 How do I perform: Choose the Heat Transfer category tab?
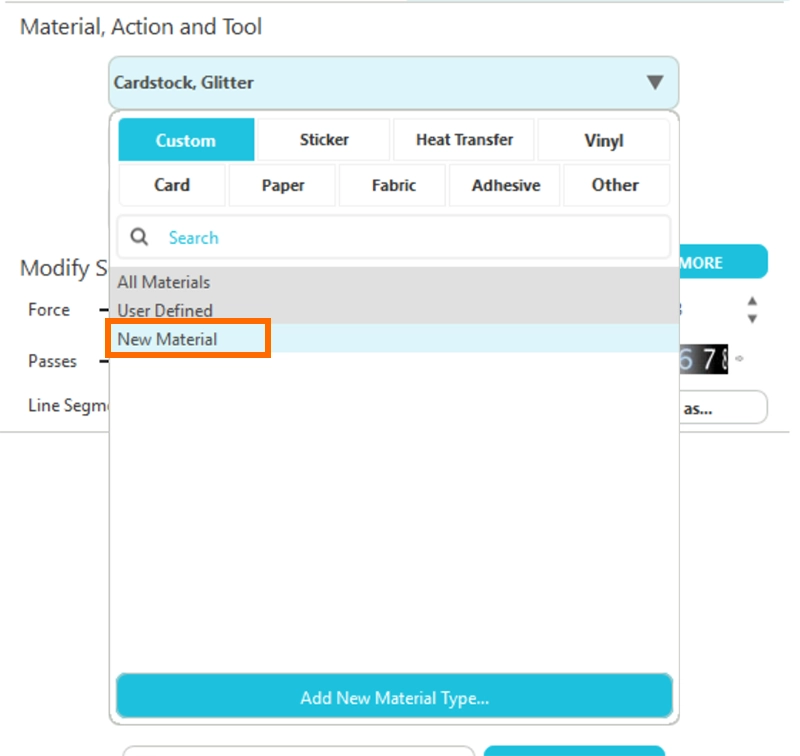point(464,140)
